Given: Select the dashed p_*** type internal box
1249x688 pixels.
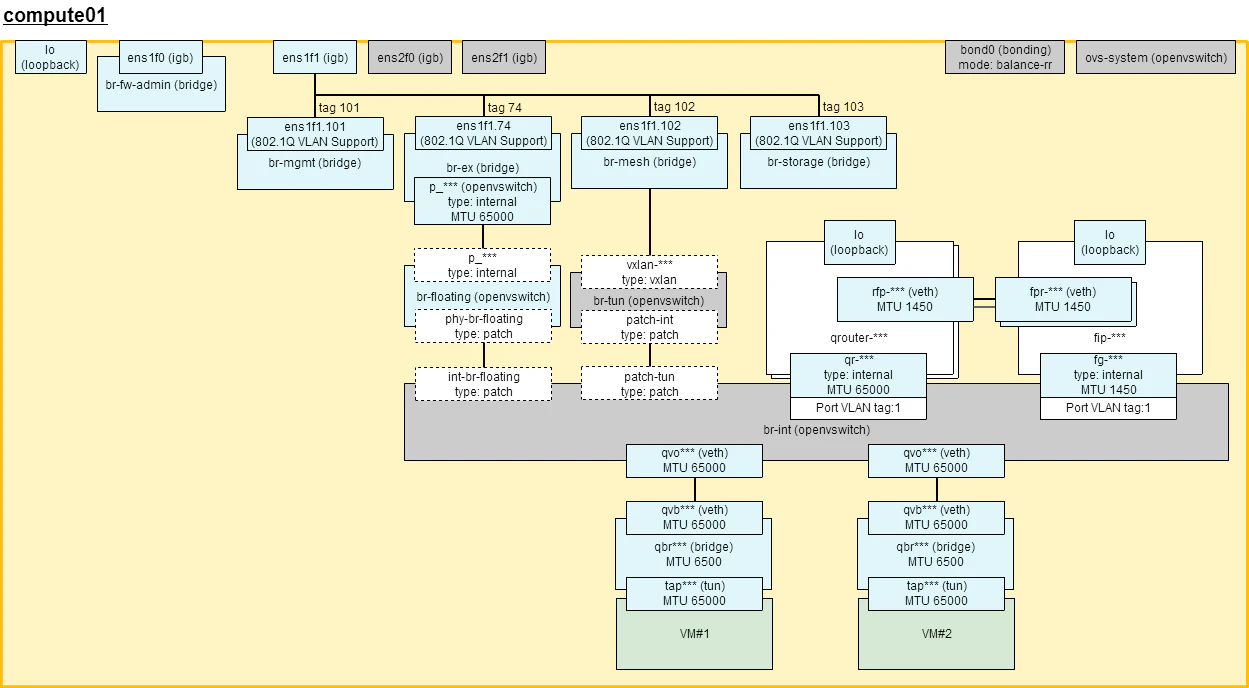Looking at the screenshot, I should tap(483, 265).
